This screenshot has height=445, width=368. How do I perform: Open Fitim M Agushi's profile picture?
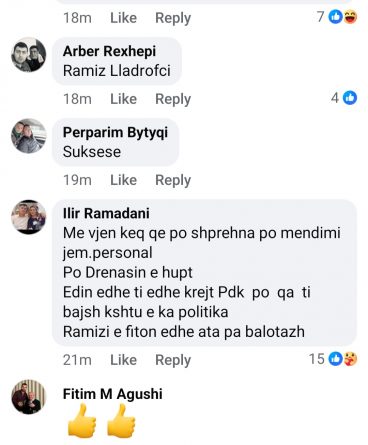pyautogui.click(x=29, y=397)
